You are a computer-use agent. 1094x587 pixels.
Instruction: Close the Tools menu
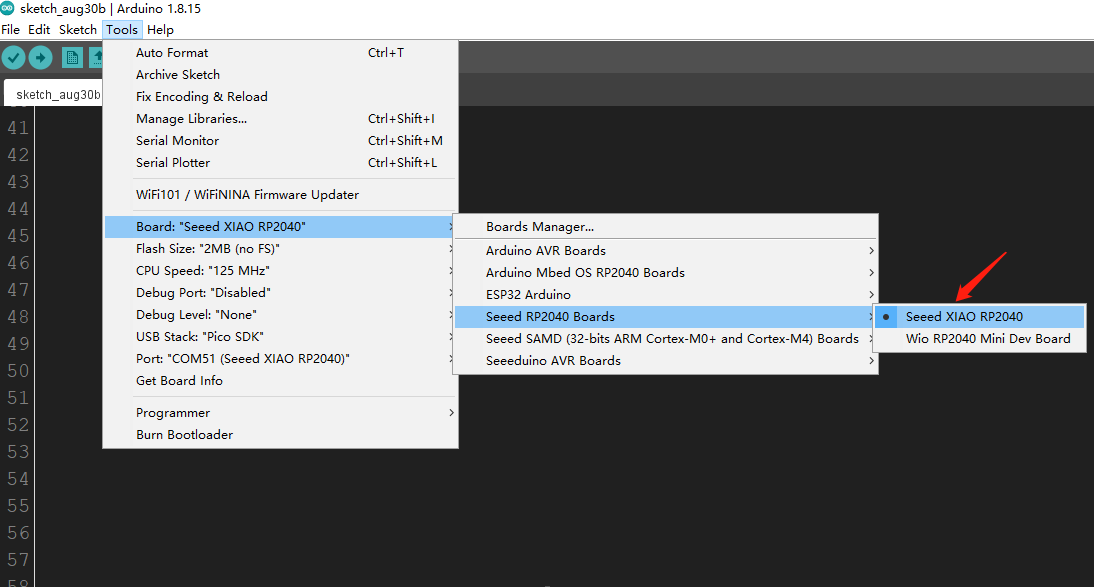(x=122, y=29)
